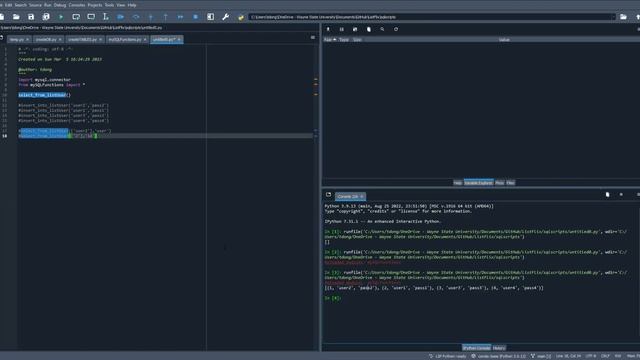The height and width of the screenshot is (360, 640).
Task: Sort variables by Name column header
Action: pyautogui.click(x=330, y=40)
